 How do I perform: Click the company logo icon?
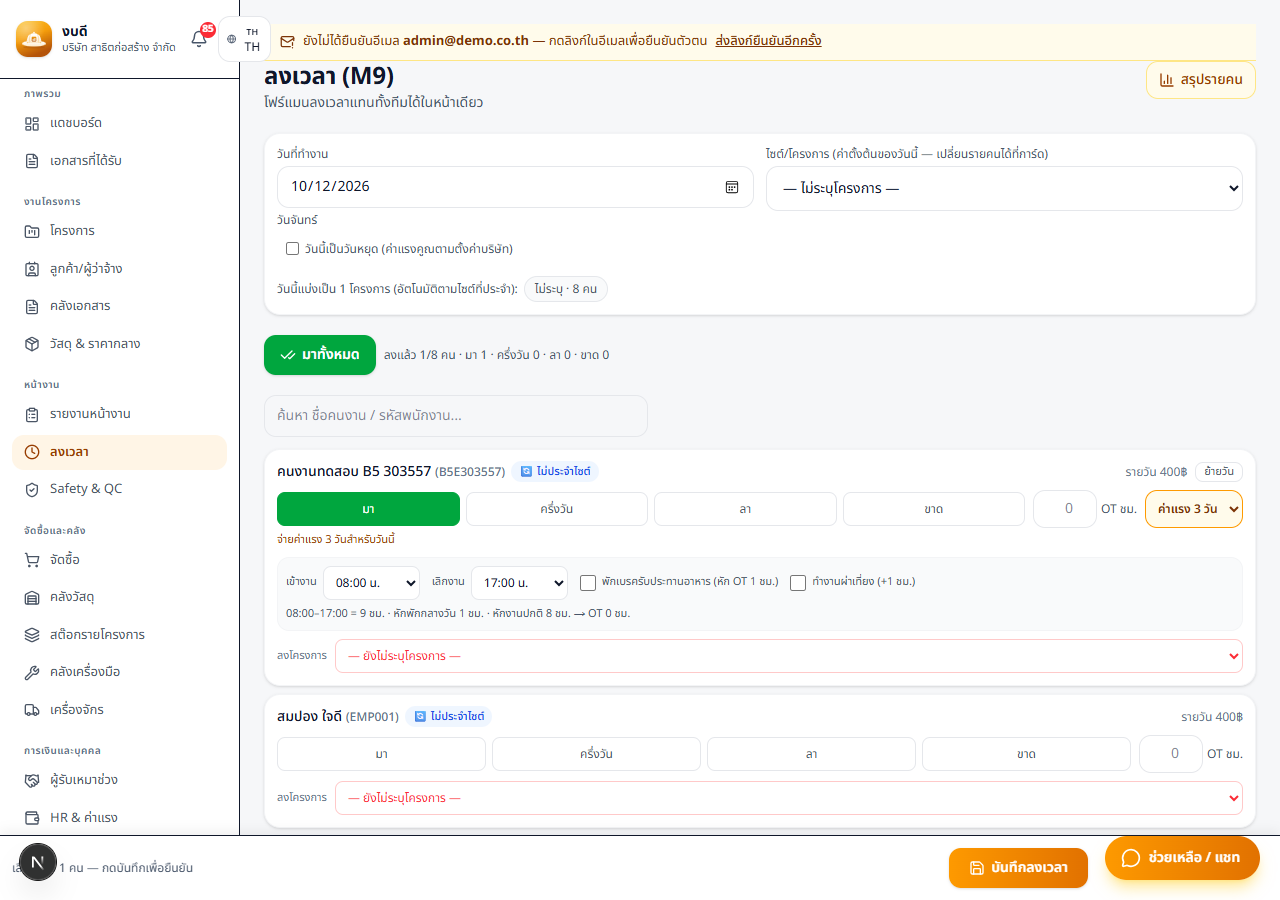pos(33,39)
